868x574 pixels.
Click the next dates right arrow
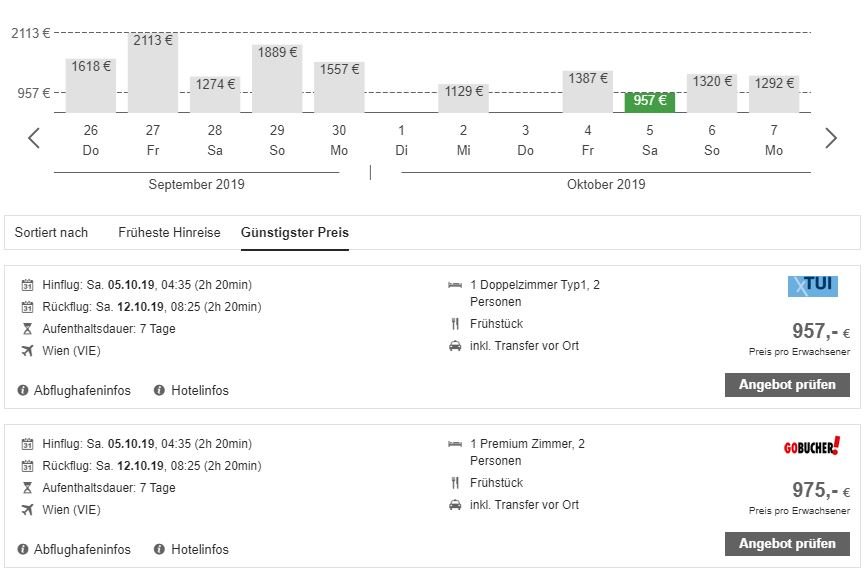(x=830, y=139)
